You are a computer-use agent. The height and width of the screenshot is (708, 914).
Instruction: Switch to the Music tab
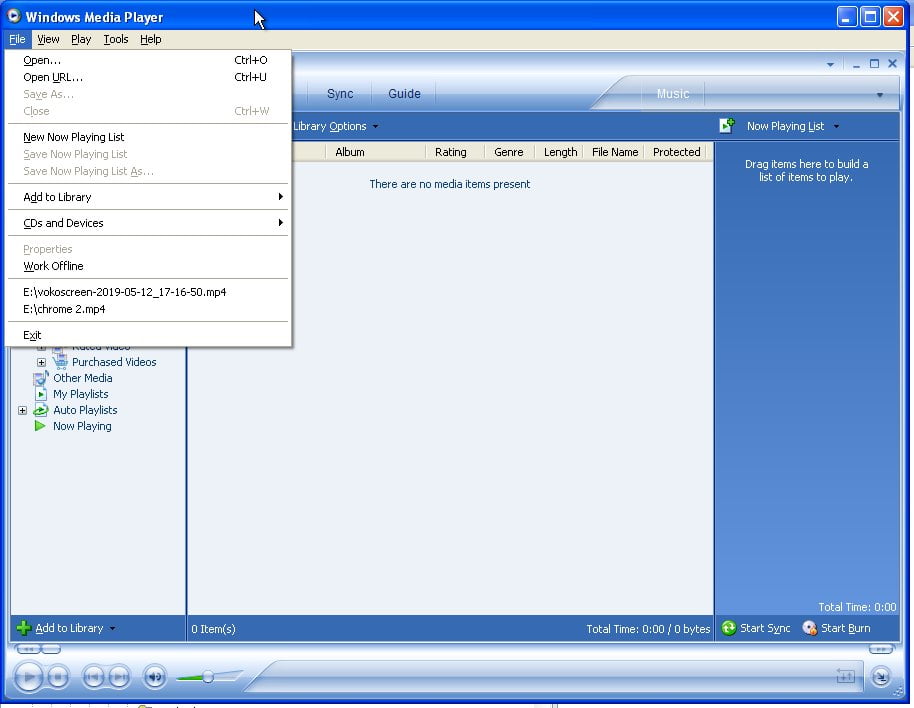click(x=673, y=94)
